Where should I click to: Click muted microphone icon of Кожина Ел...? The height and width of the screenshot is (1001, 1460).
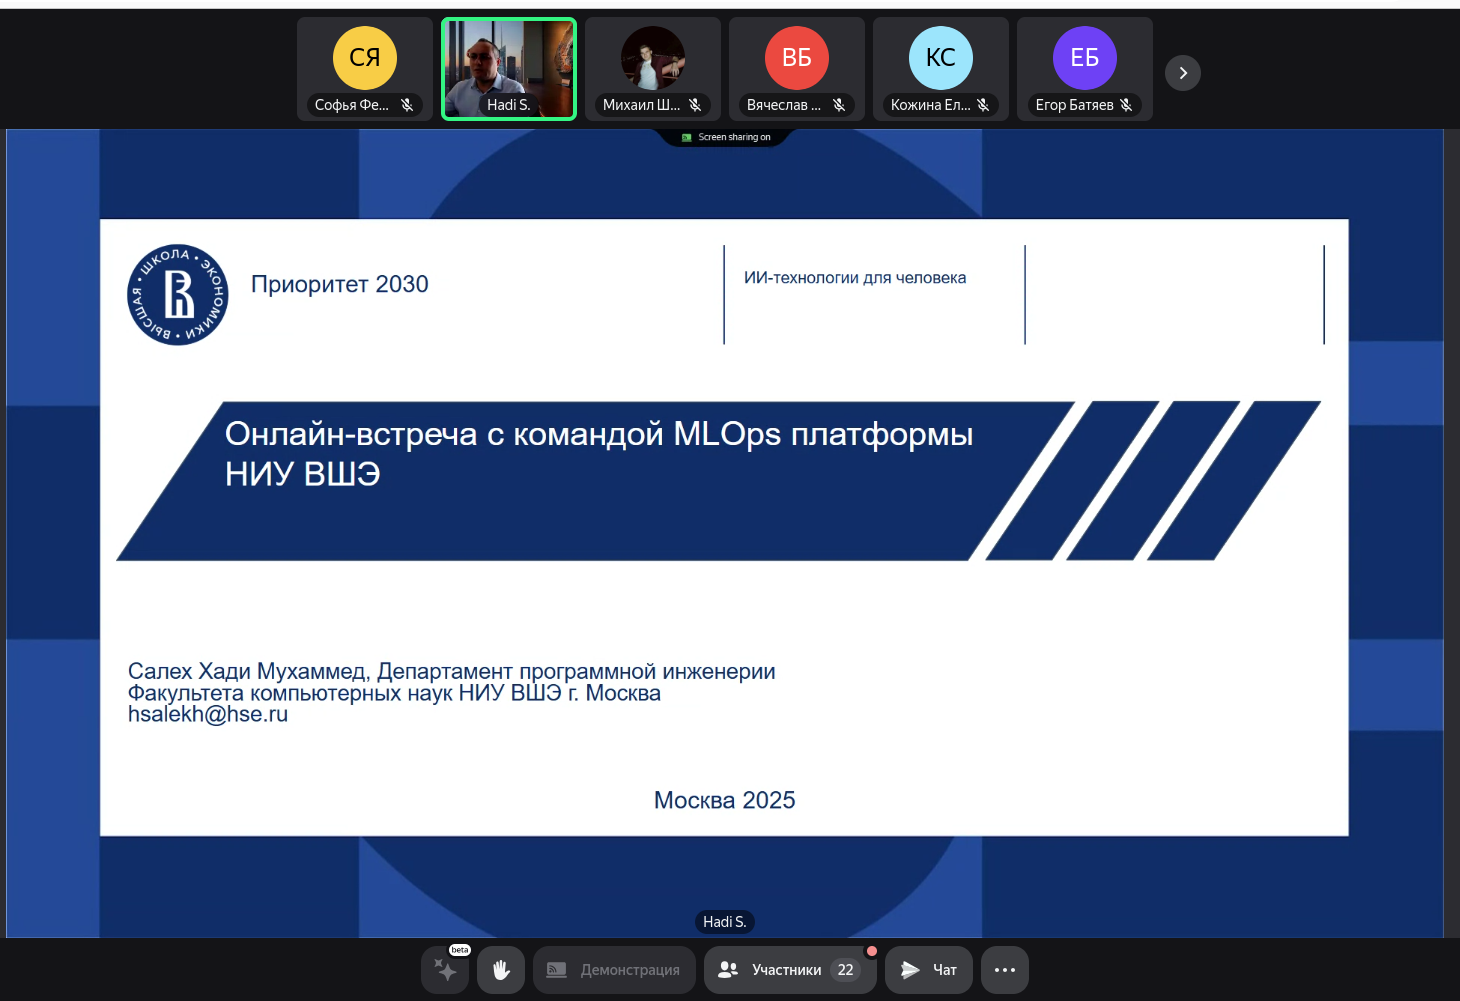[x=983, y=105]
